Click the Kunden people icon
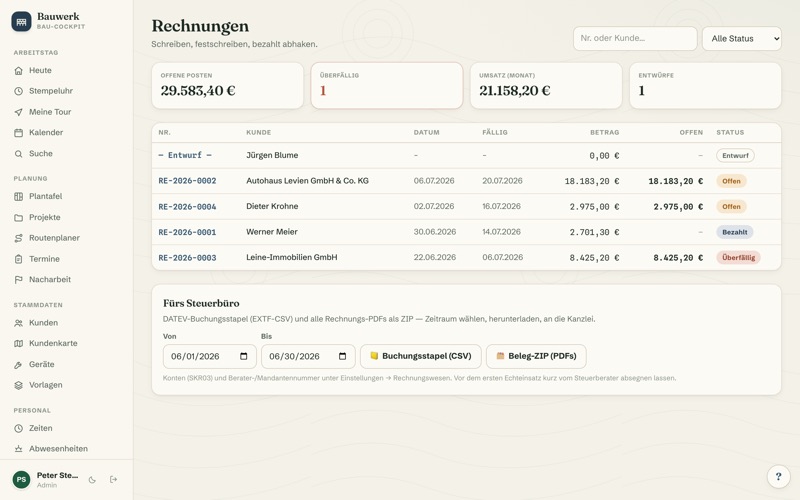The height and width of the screenshot is (500, 800). coord(18,323)
